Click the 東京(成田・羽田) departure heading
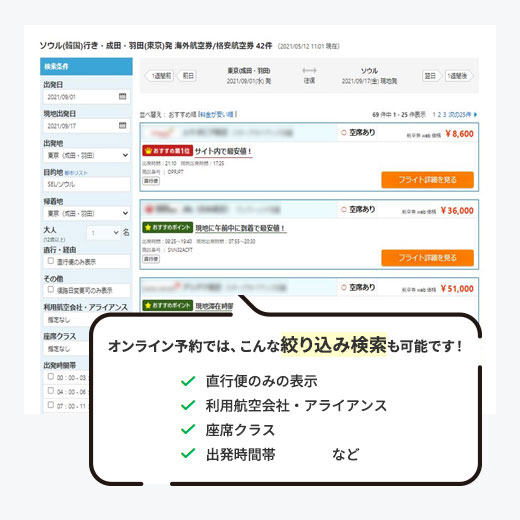520x520 pixels. pyautogui.click(x=249, y=71)
